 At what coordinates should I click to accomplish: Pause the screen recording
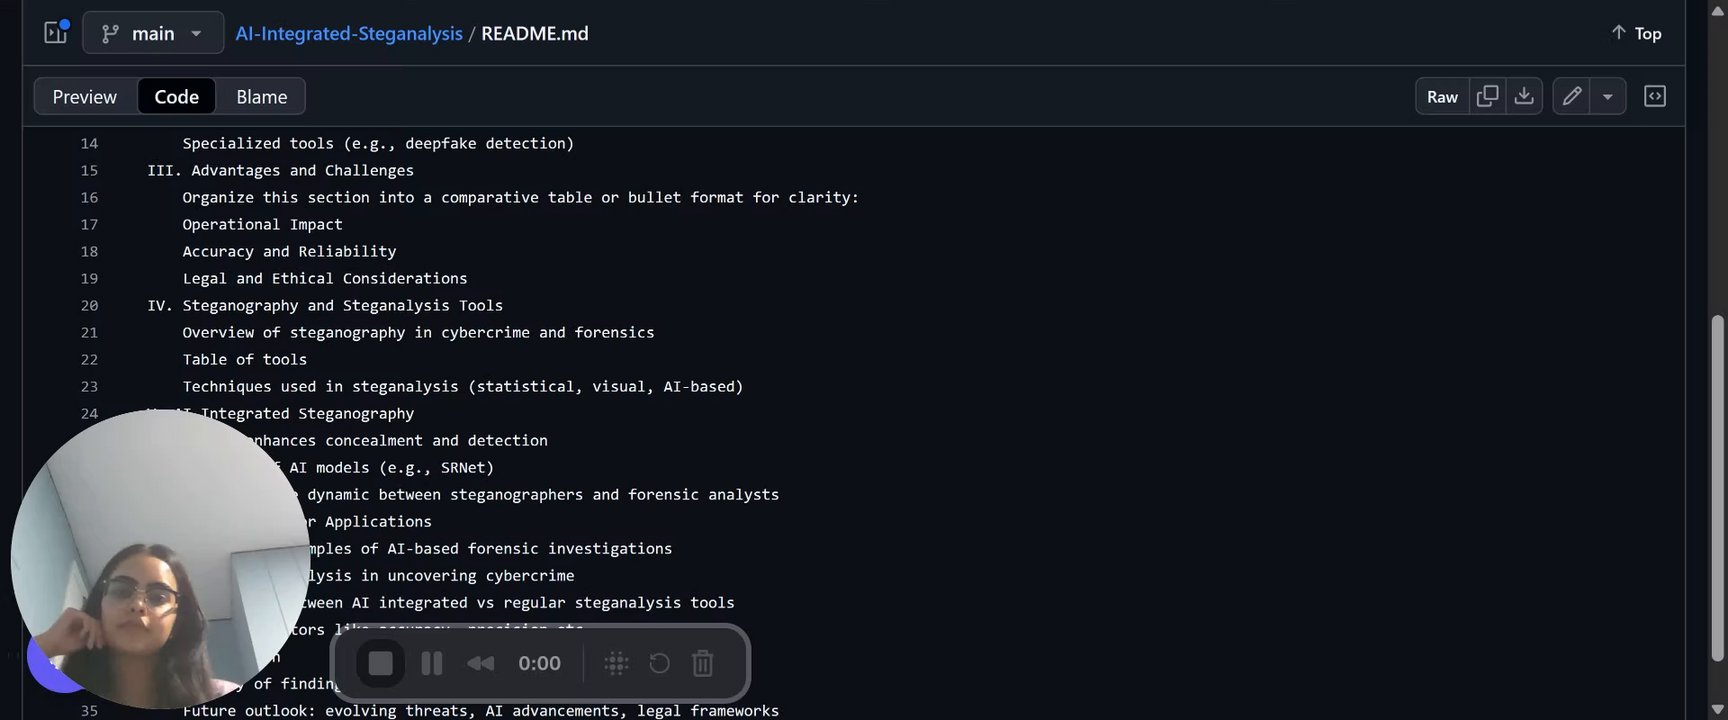[432, 663]
